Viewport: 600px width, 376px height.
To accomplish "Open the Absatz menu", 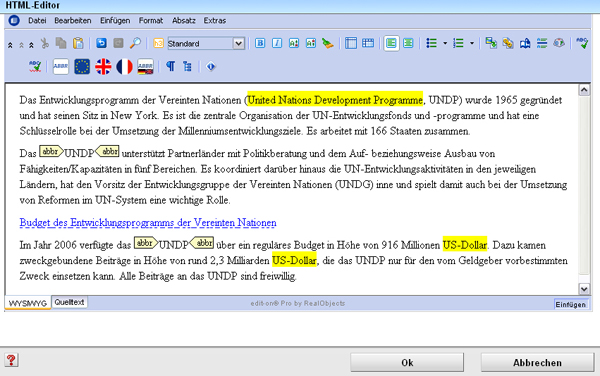I will (184, 21).
